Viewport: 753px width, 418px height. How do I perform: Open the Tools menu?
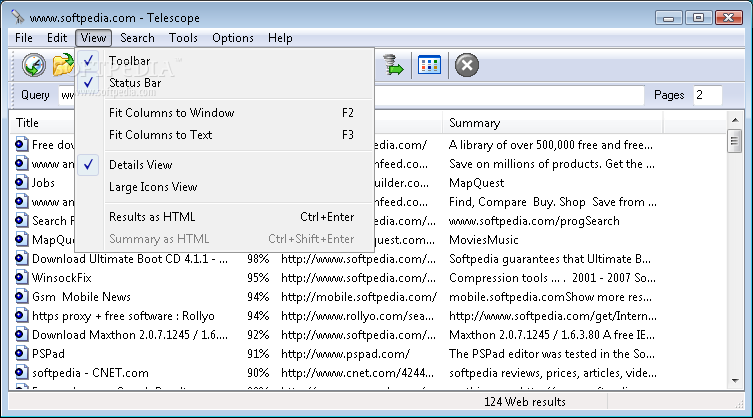pyautogui.click(x=183, y=37)
